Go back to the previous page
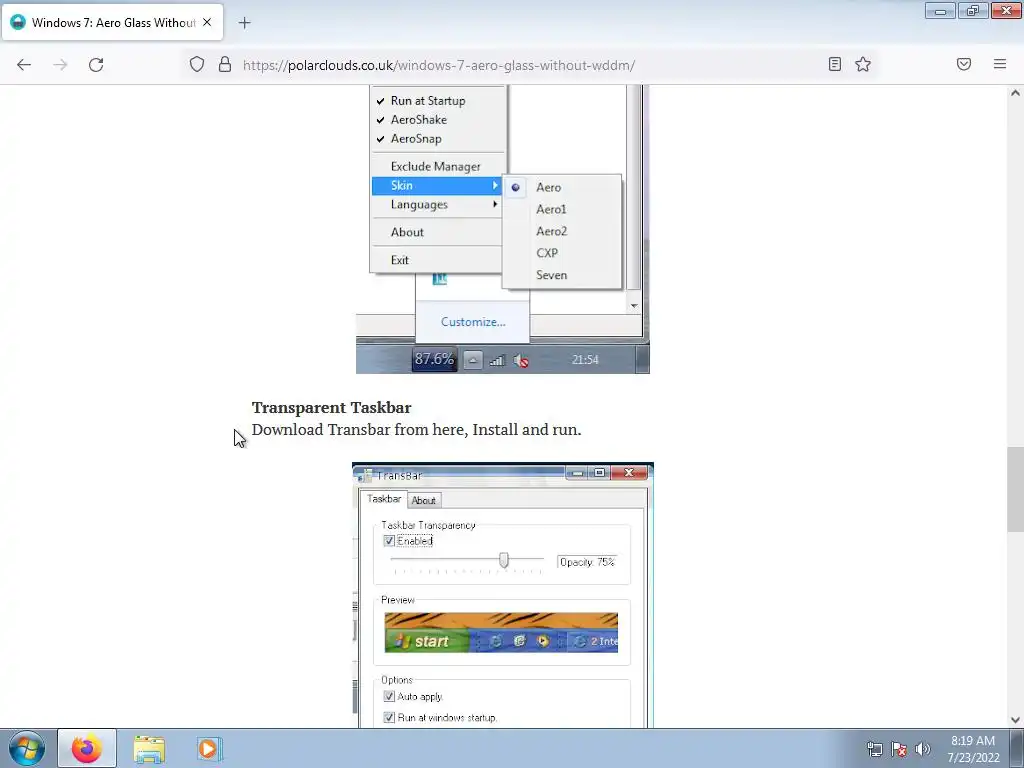The image size is (1024, 768). coord(24,64)
